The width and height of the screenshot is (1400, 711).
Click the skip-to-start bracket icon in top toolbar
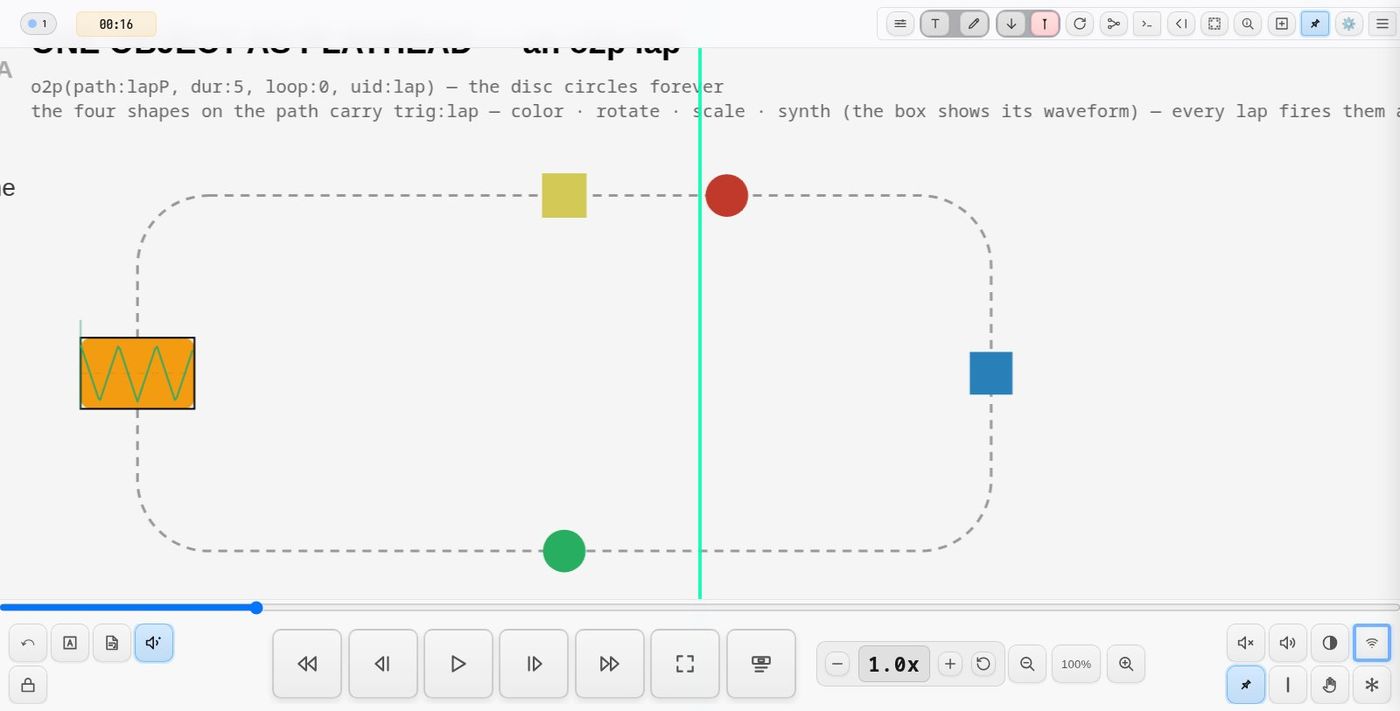[x=1181, y=24]
